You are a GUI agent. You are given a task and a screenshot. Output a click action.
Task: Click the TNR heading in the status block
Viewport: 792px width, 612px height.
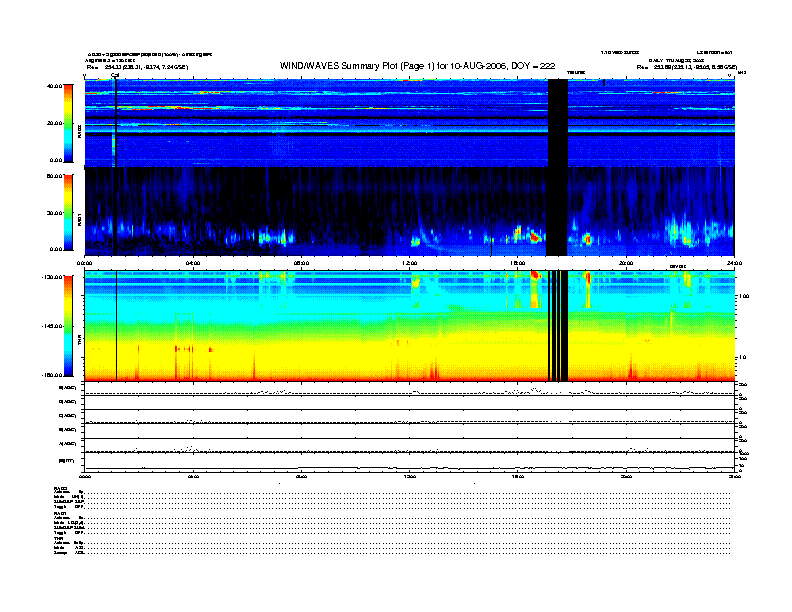[58, 539]
